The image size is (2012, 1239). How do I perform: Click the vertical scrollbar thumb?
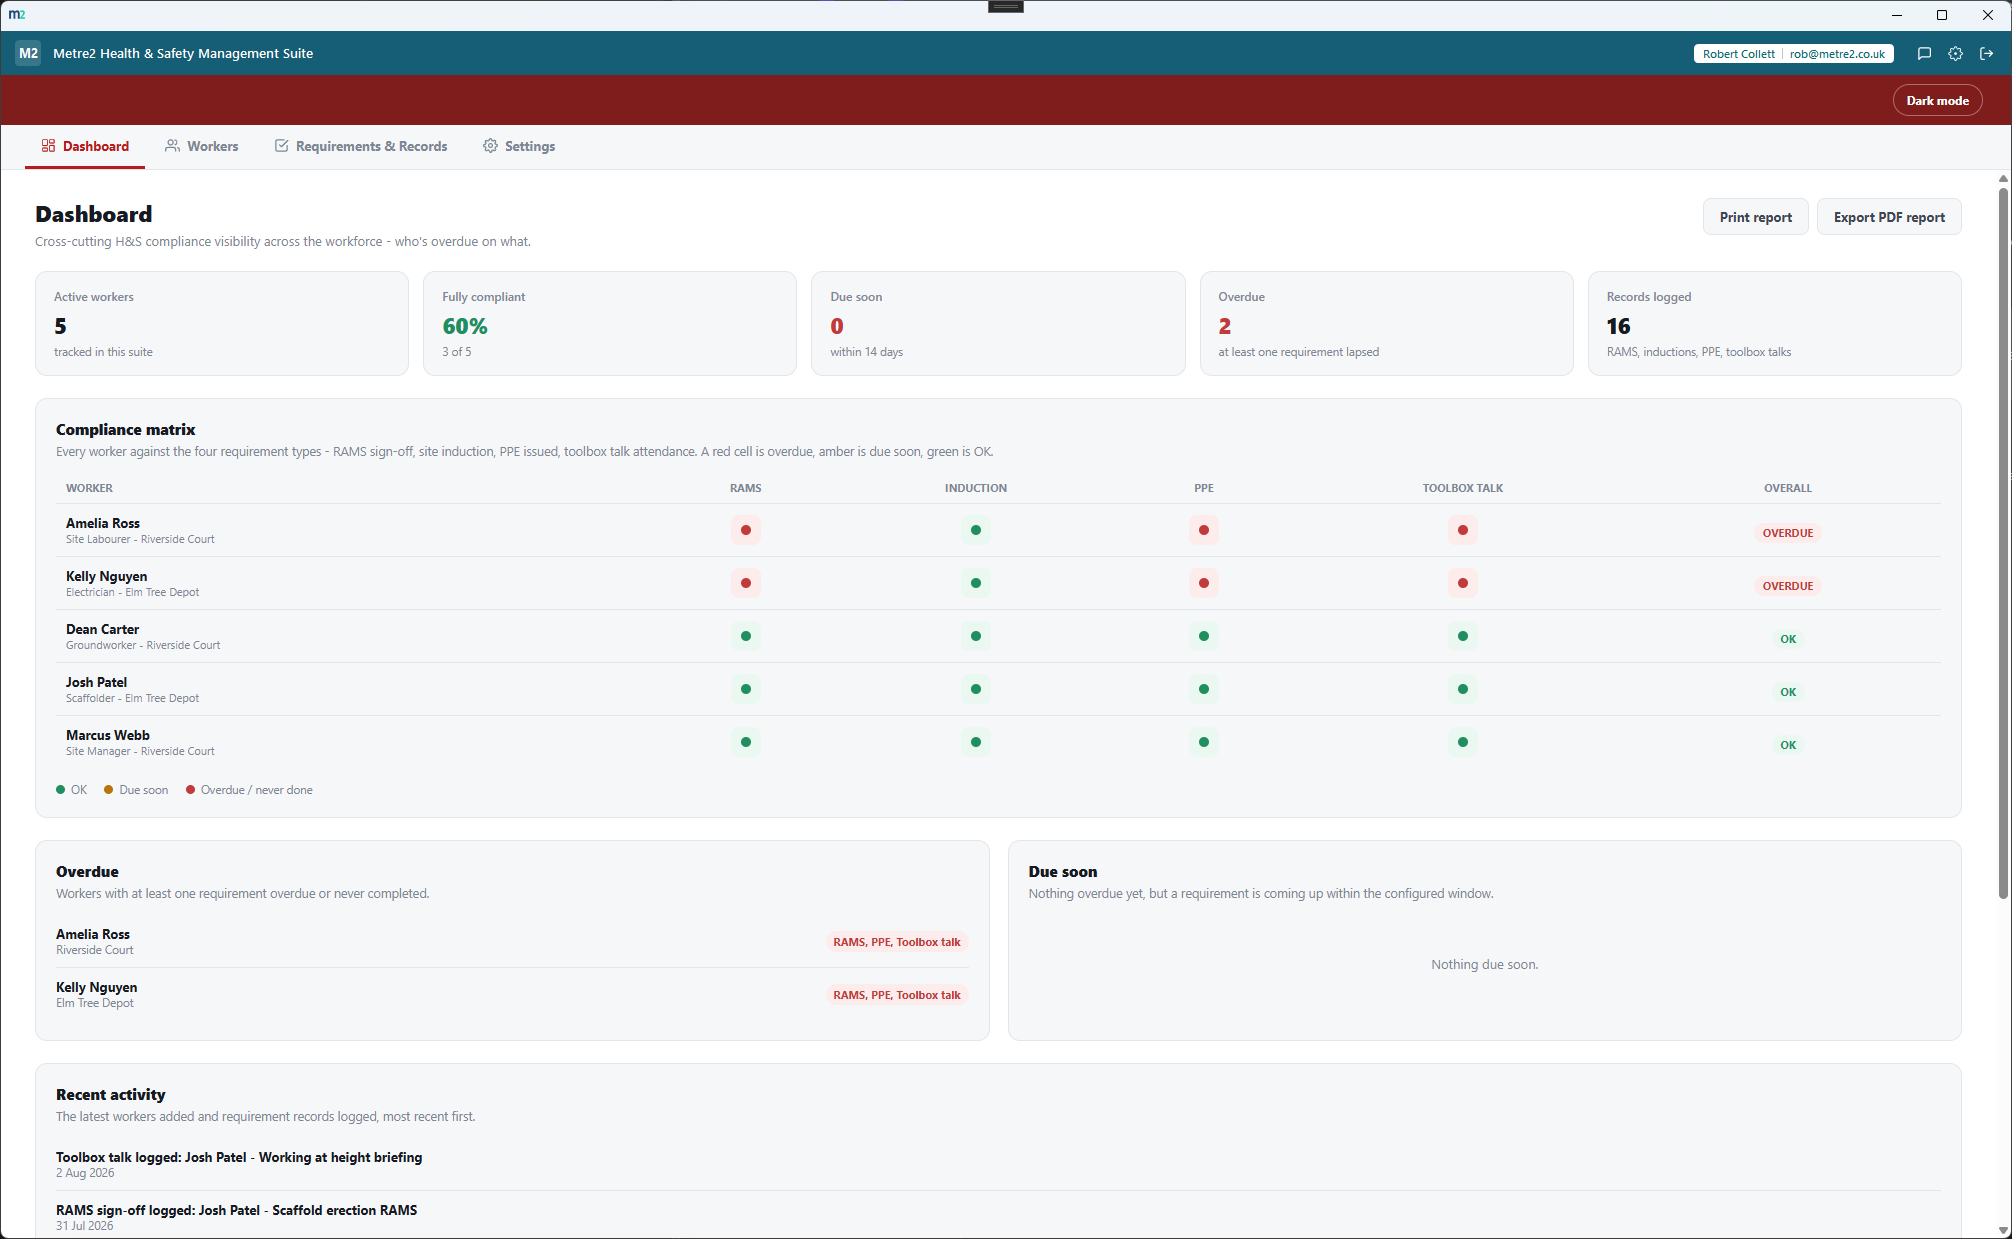click(2003, 543)
